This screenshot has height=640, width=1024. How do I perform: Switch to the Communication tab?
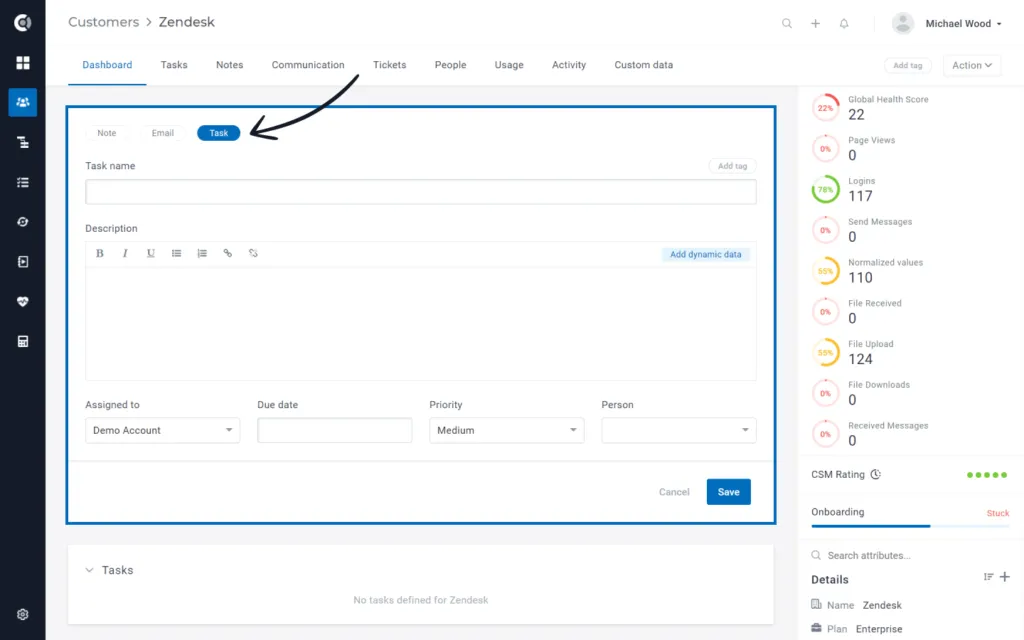click(308, 65)
